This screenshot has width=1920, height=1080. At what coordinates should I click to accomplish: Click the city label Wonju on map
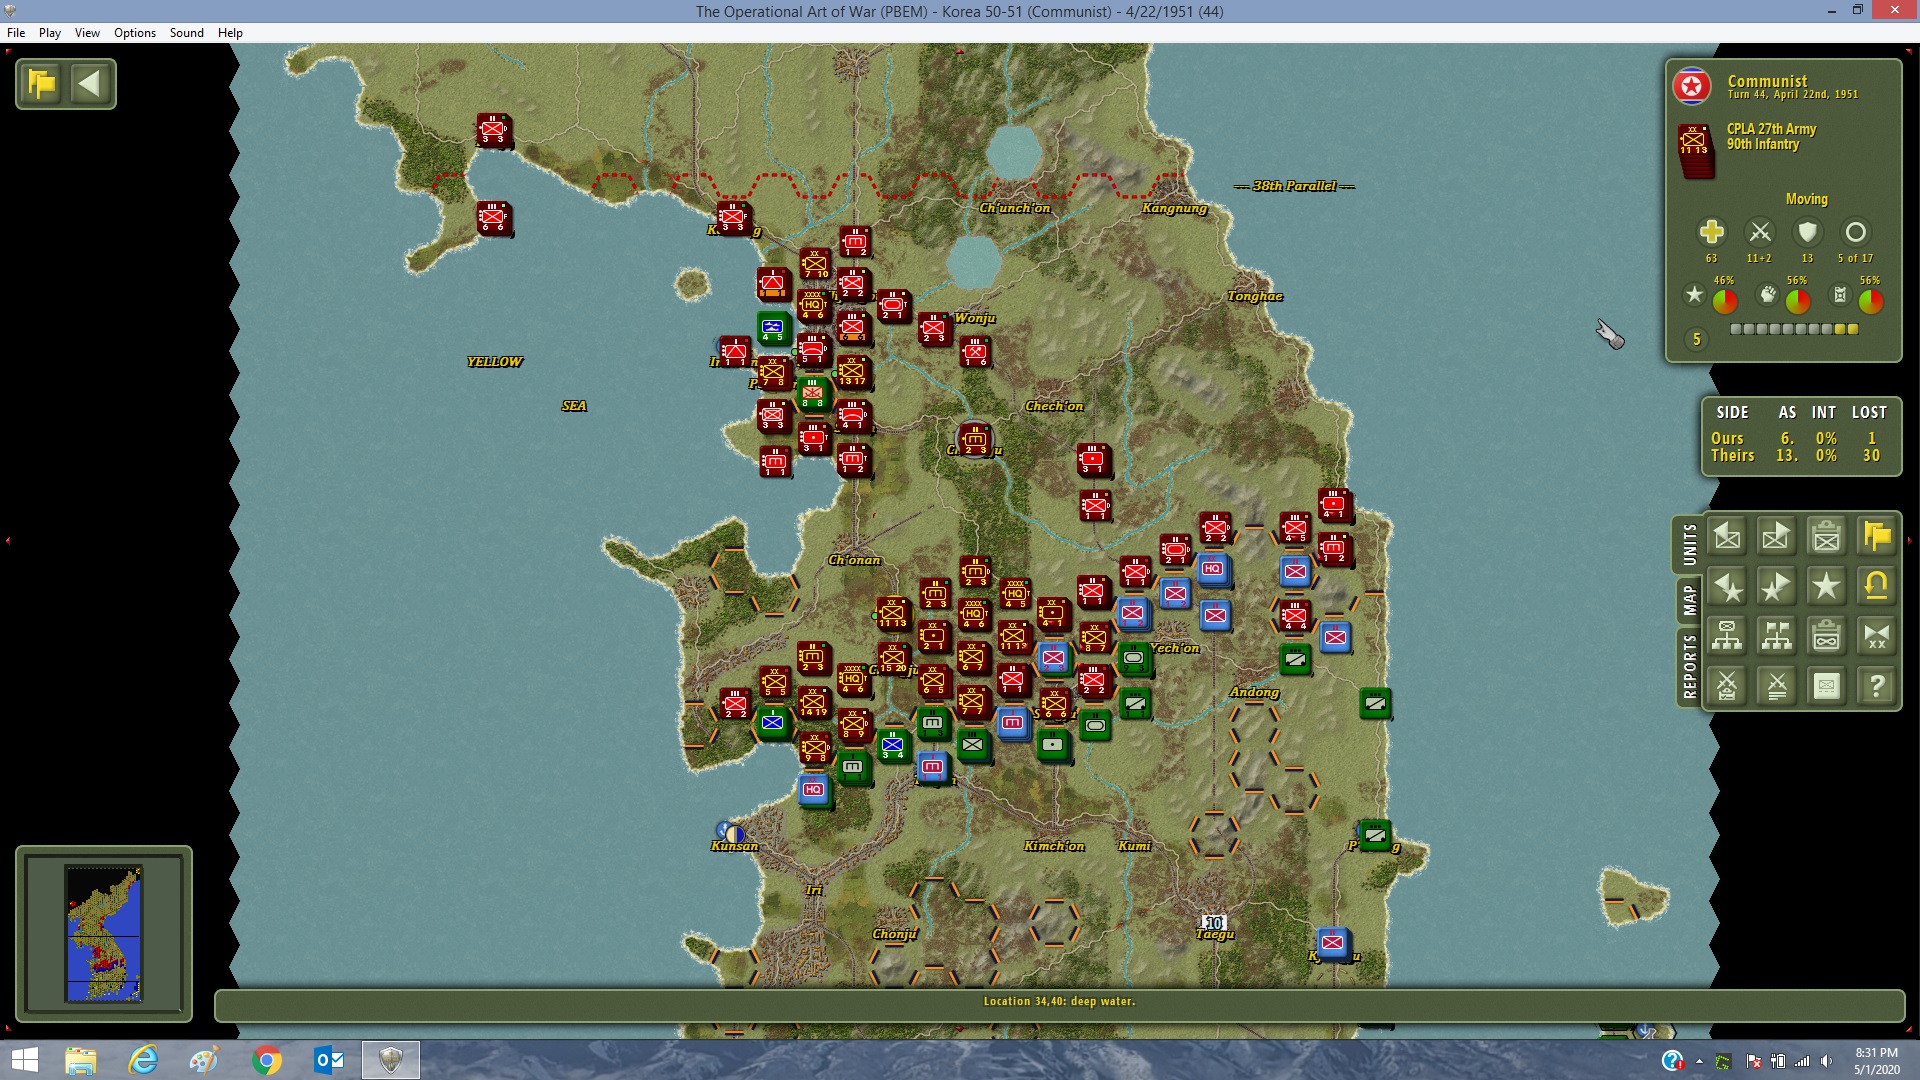[x=975, y=318]
